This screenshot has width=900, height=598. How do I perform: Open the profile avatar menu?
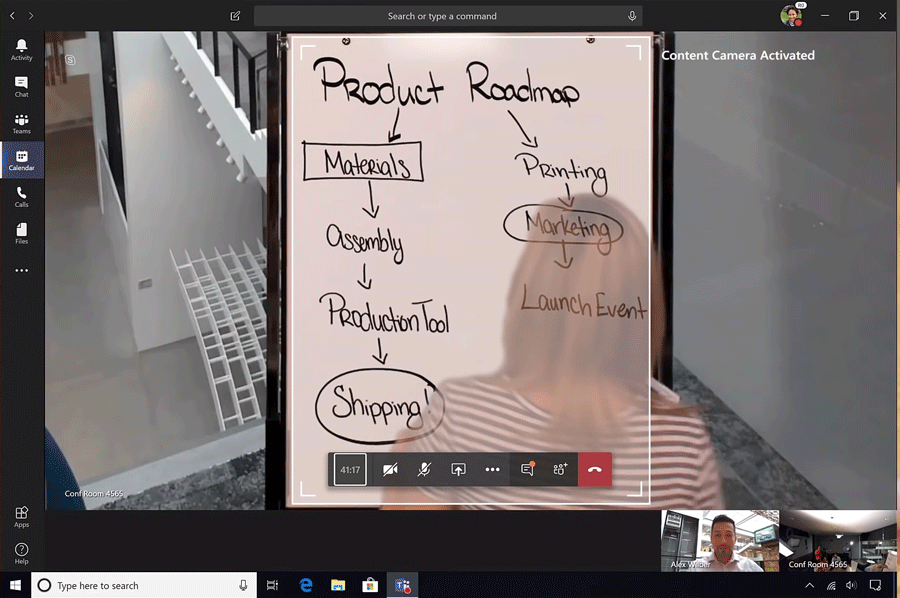click(x=791, y=15)
